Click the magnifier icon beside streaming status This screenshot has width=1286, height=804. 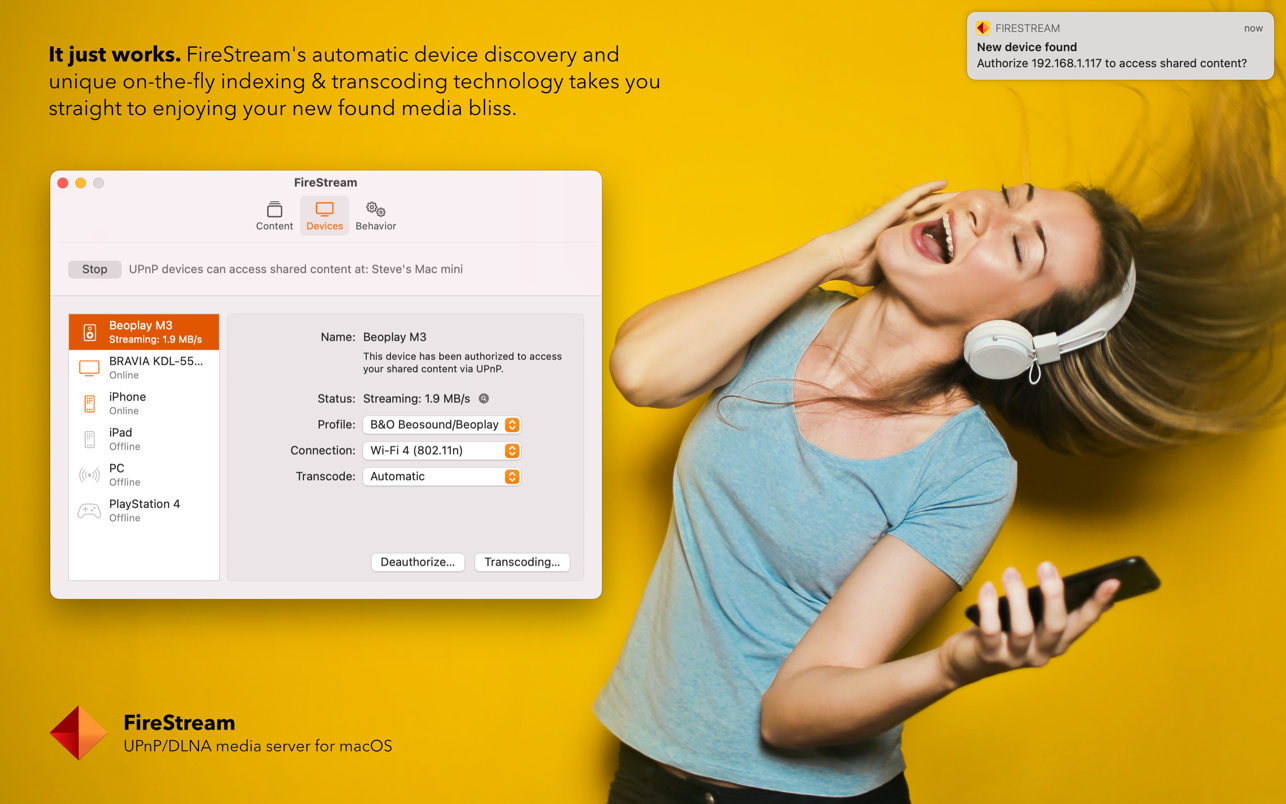[484, 399]
